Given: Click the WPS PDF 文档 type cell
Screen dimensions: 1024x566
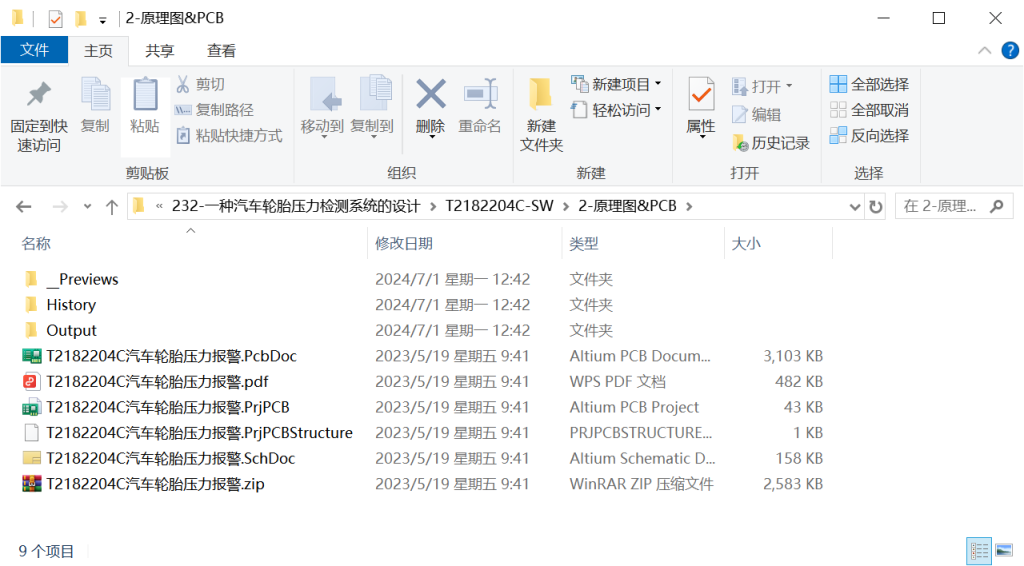Looking at the screenshot, I should (x=618, y=381).
